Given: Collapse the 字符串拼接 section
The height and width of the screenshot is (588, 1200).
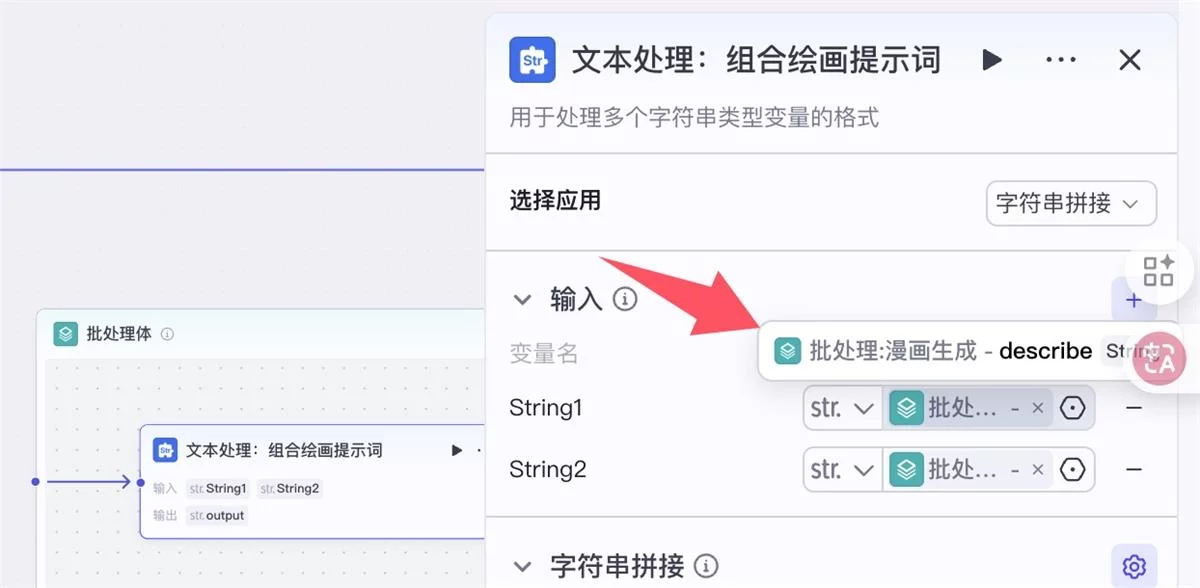Looking at the screenshot, I should (522, 567).
